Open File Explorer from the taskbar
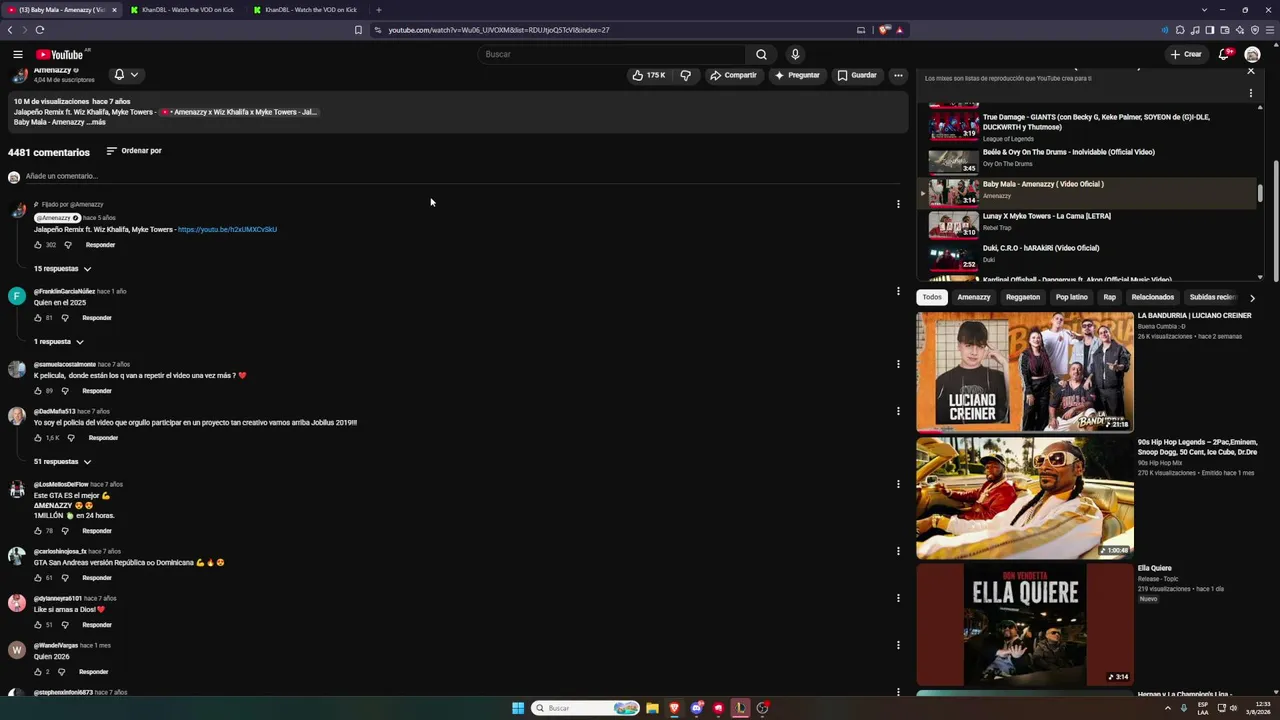This screenshot has height=720, width=1280. click(x=652, y=708)
